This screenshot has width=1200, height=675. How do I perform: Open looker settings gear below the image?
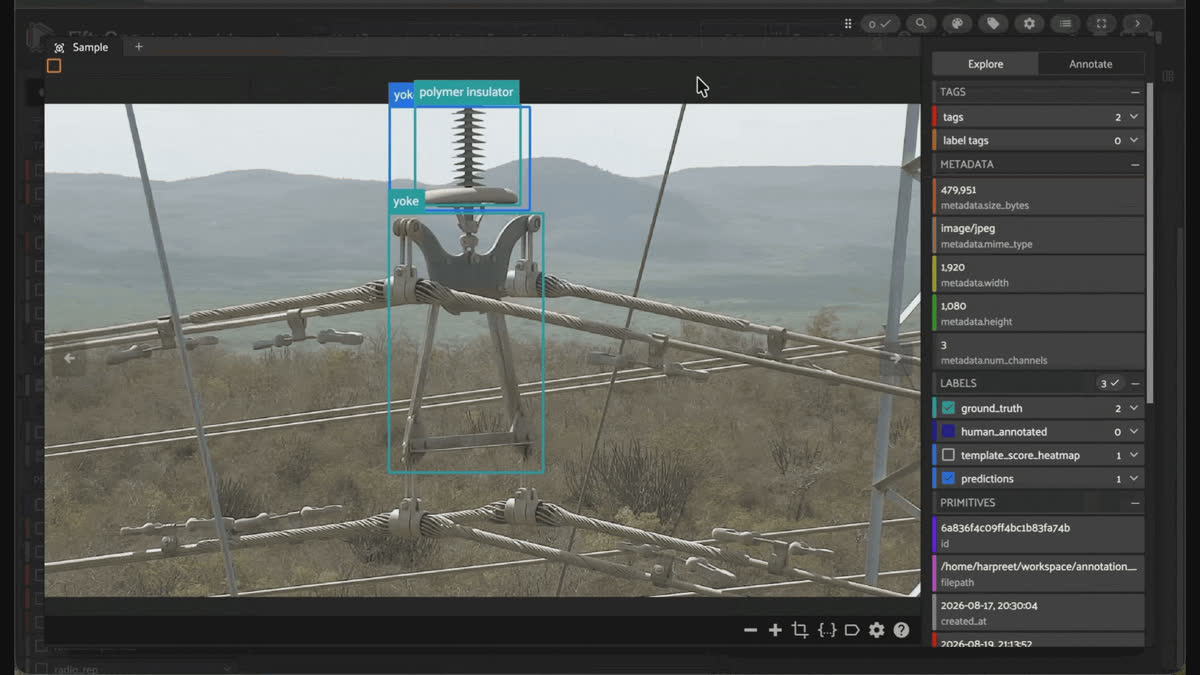tap(877, 630)
